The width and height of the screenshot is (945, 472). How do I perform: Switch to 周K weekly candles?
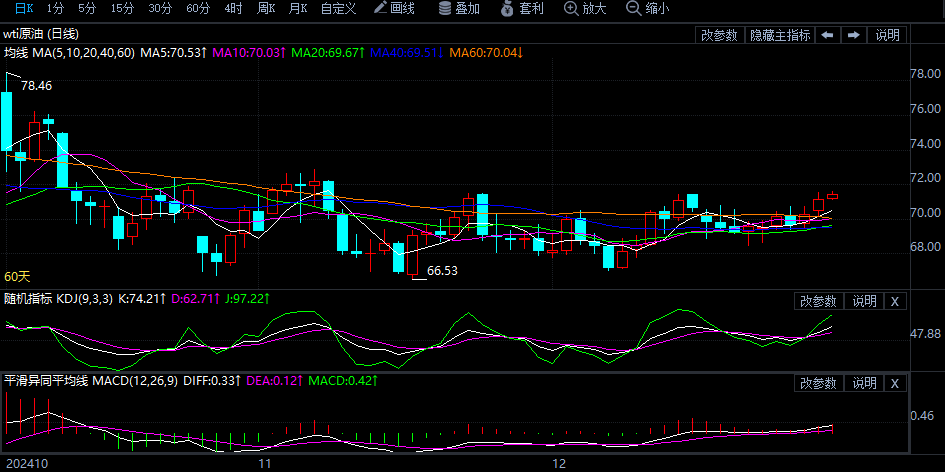point(265,8)
